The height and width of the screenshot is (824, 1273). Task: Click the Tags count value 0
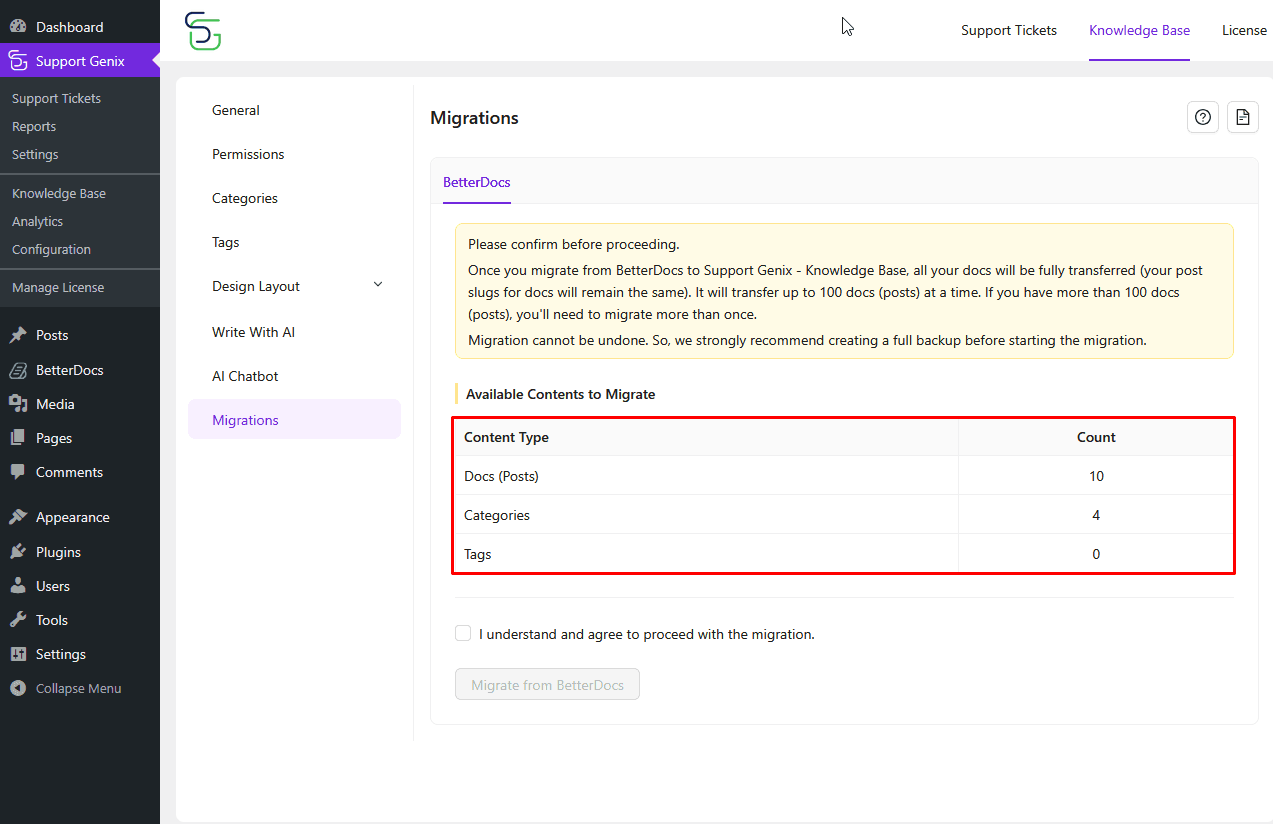coord(1096,554)
